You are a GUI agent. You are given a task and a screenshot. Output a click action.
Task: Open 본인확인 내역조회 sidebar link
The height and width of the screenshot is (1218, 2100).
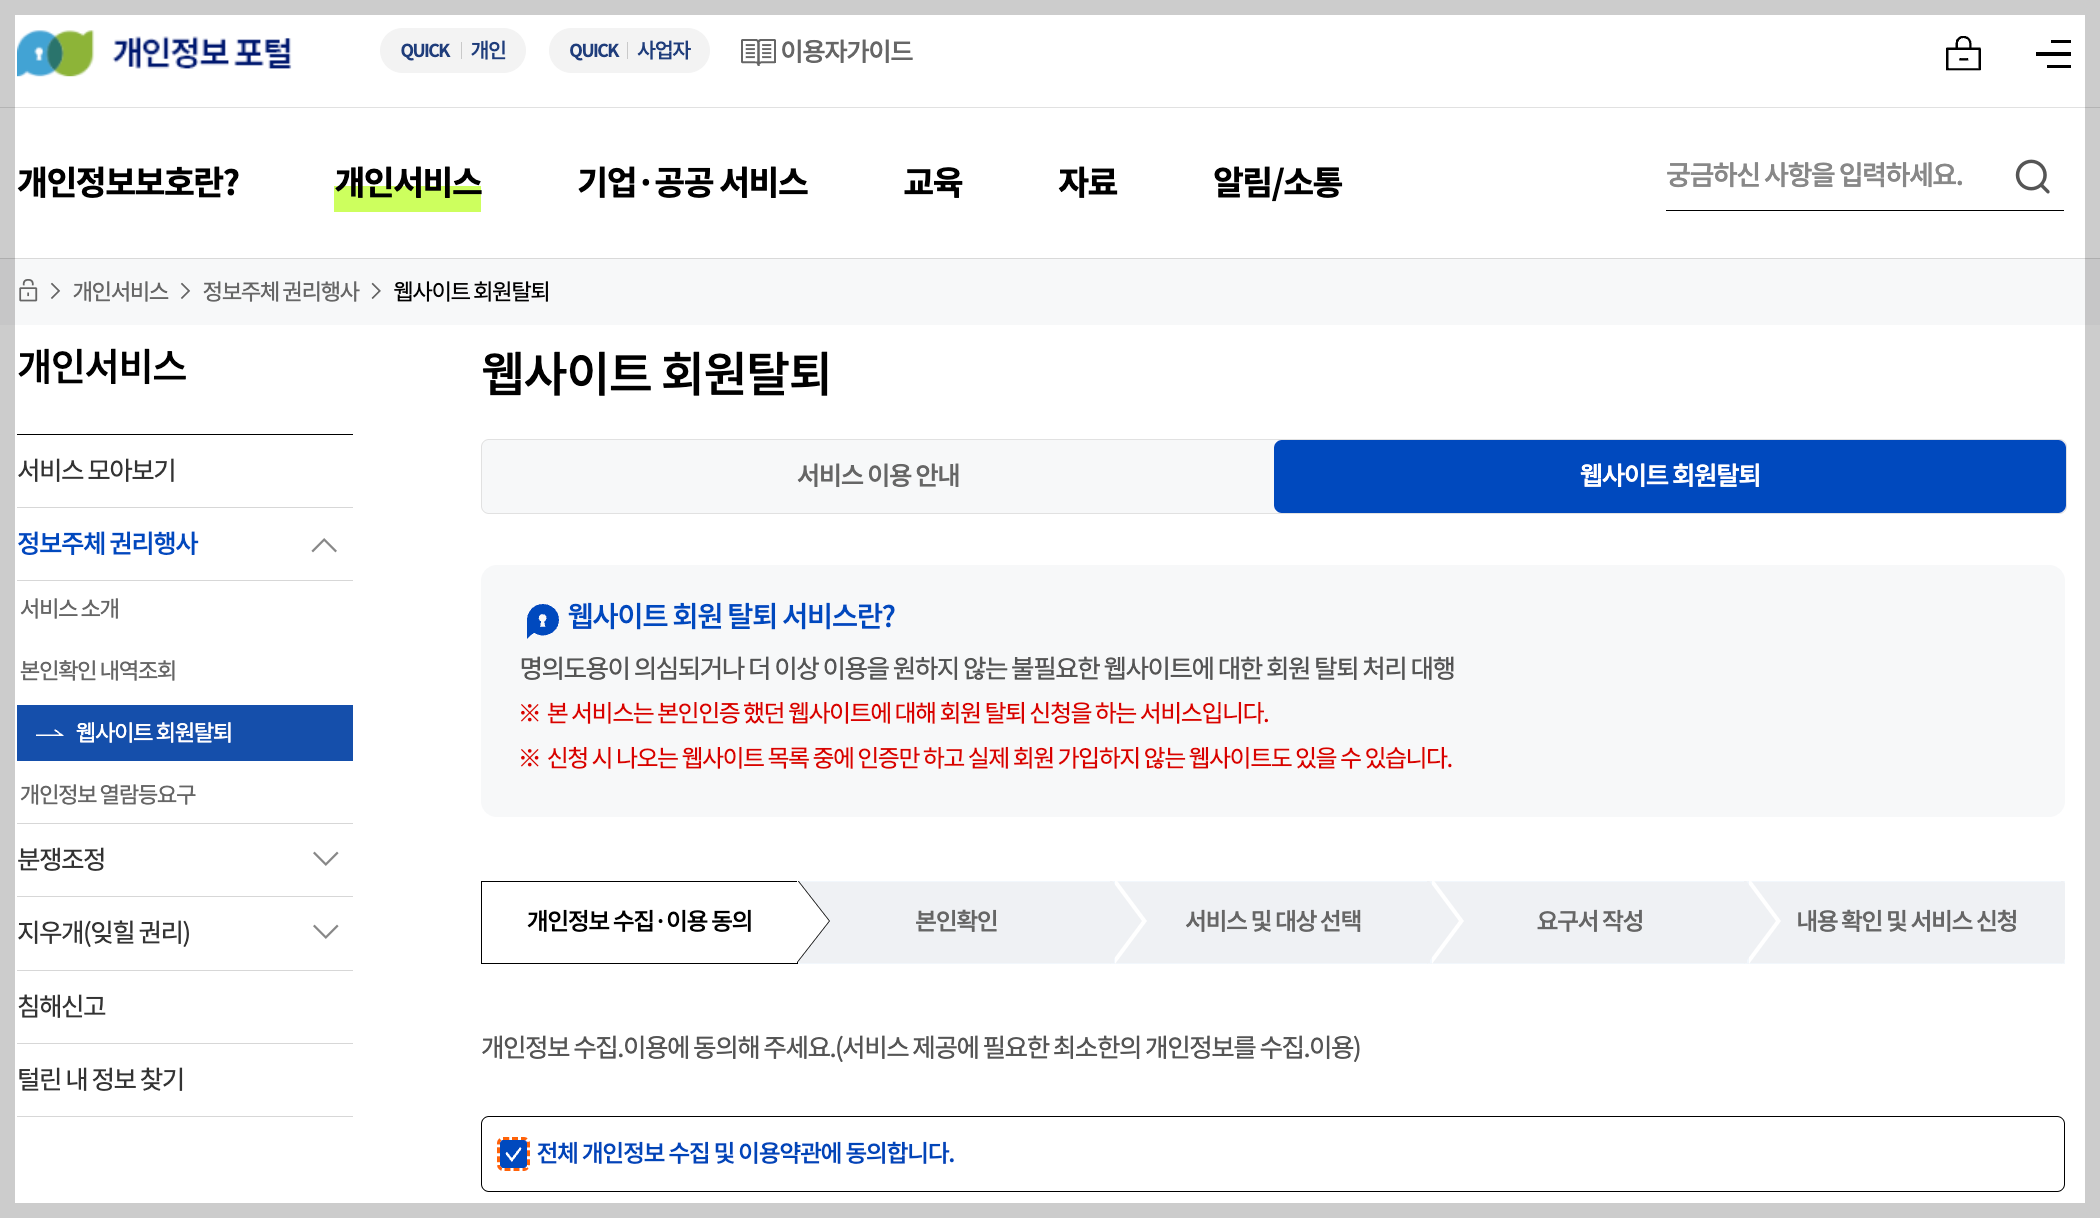[x=98, y=670]
